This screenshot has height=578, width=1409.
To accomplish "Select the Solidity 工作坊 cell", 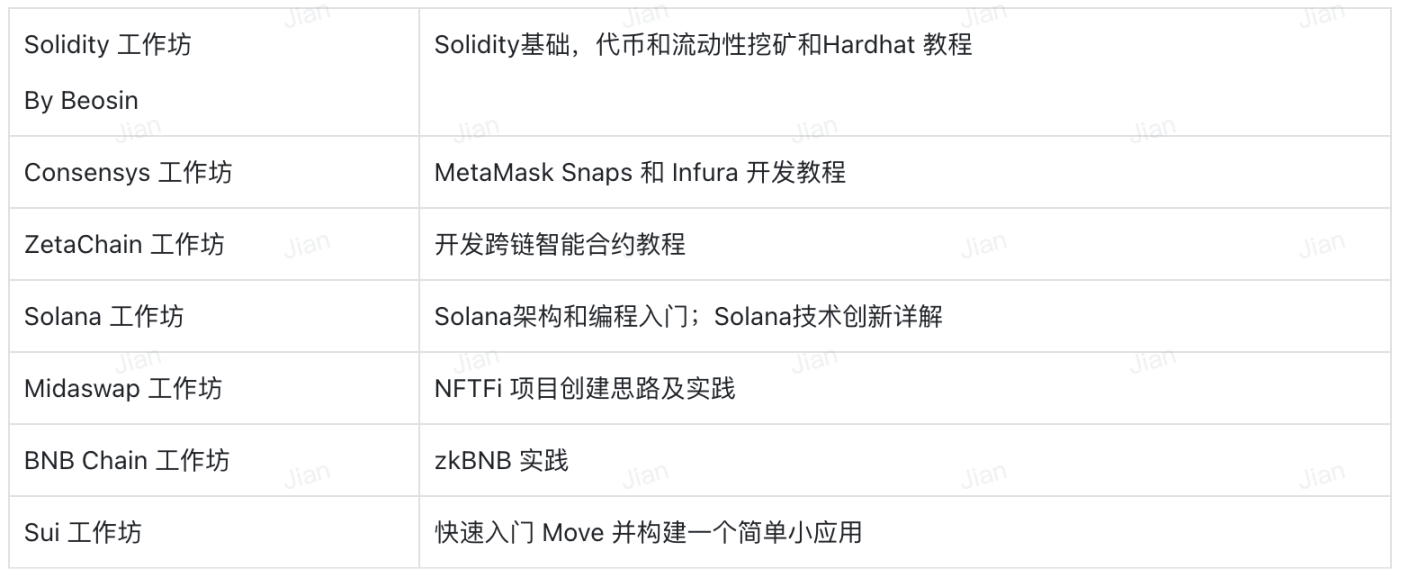I will coord(214,73).
